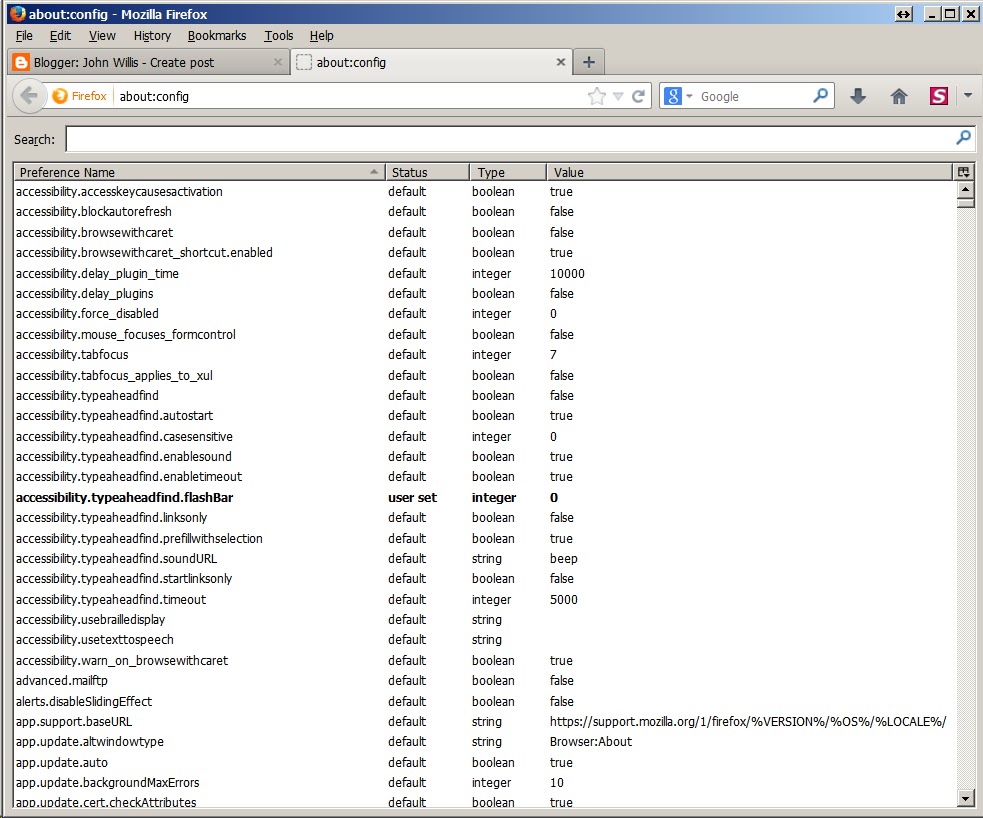Reload the about:config page

pos(639,96)
